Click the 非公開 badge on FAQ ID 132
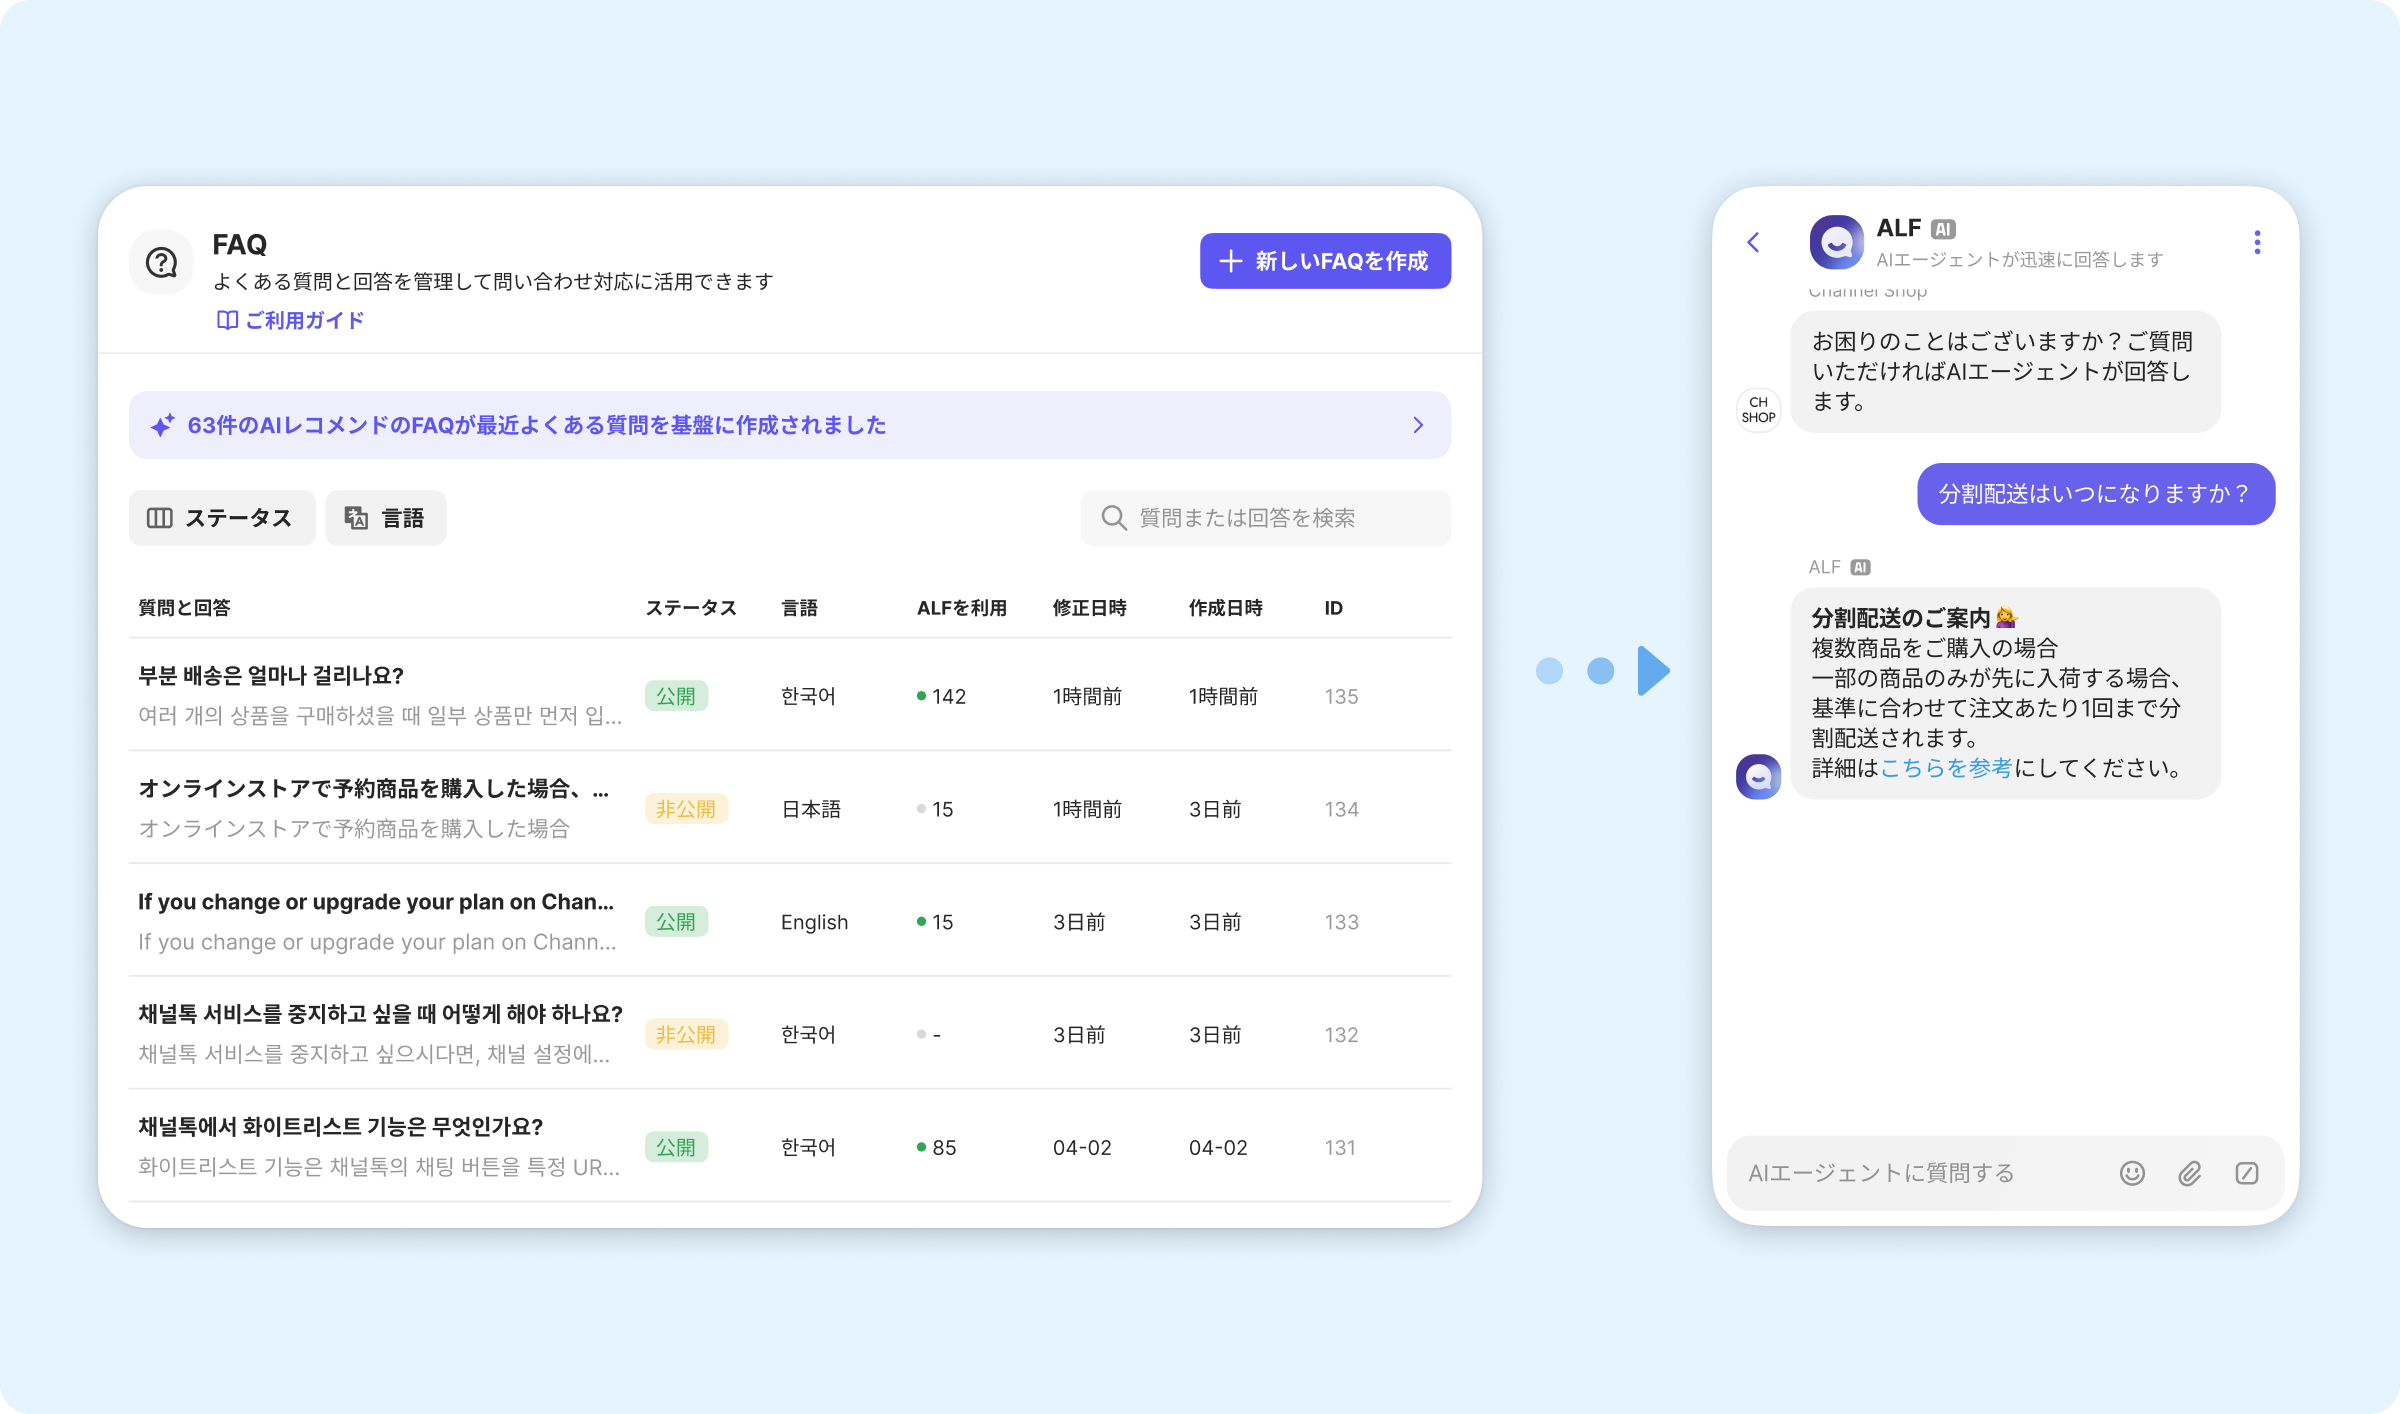 686,1035
